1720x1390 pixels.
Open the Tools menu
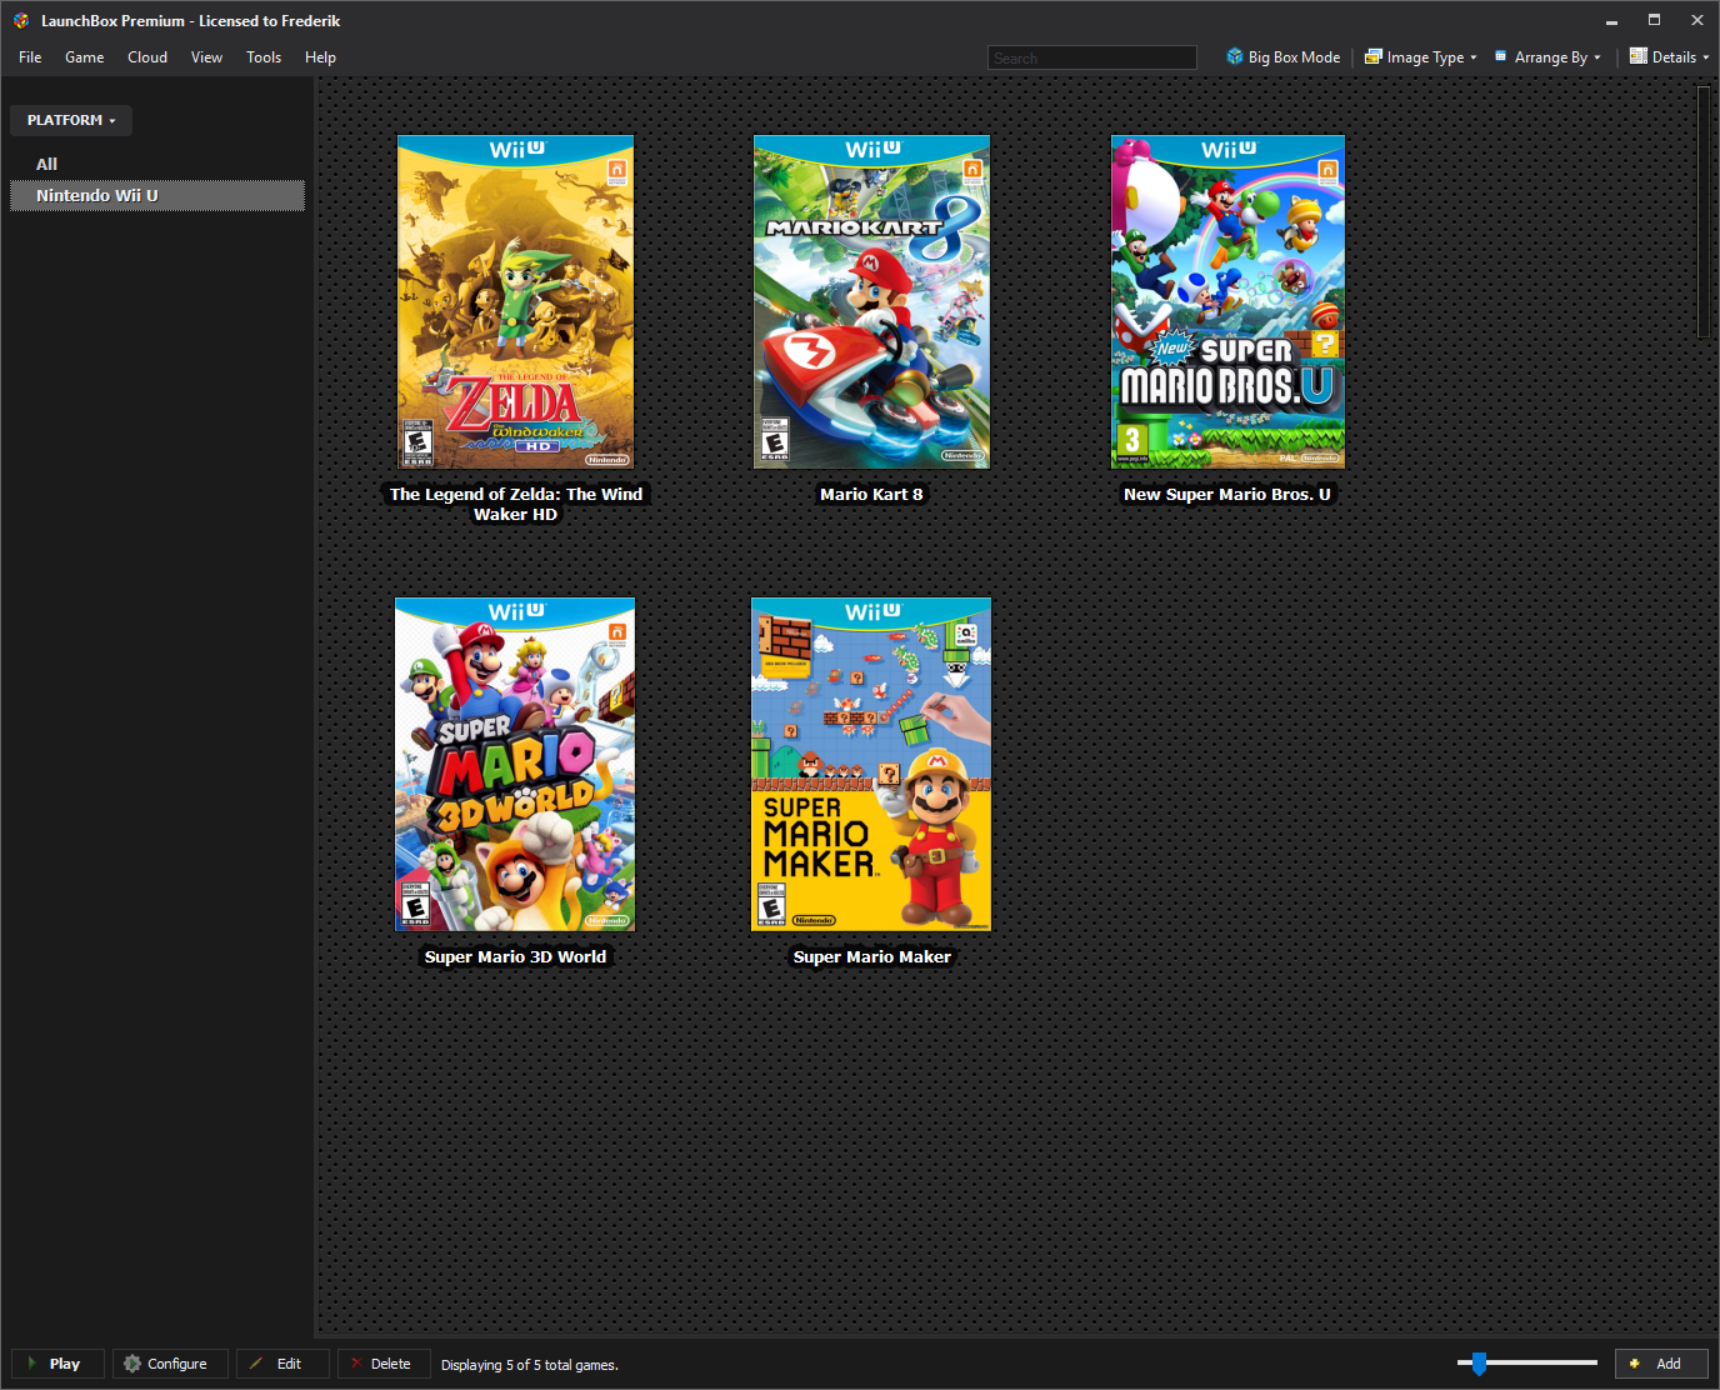click(x=264, y=57)
